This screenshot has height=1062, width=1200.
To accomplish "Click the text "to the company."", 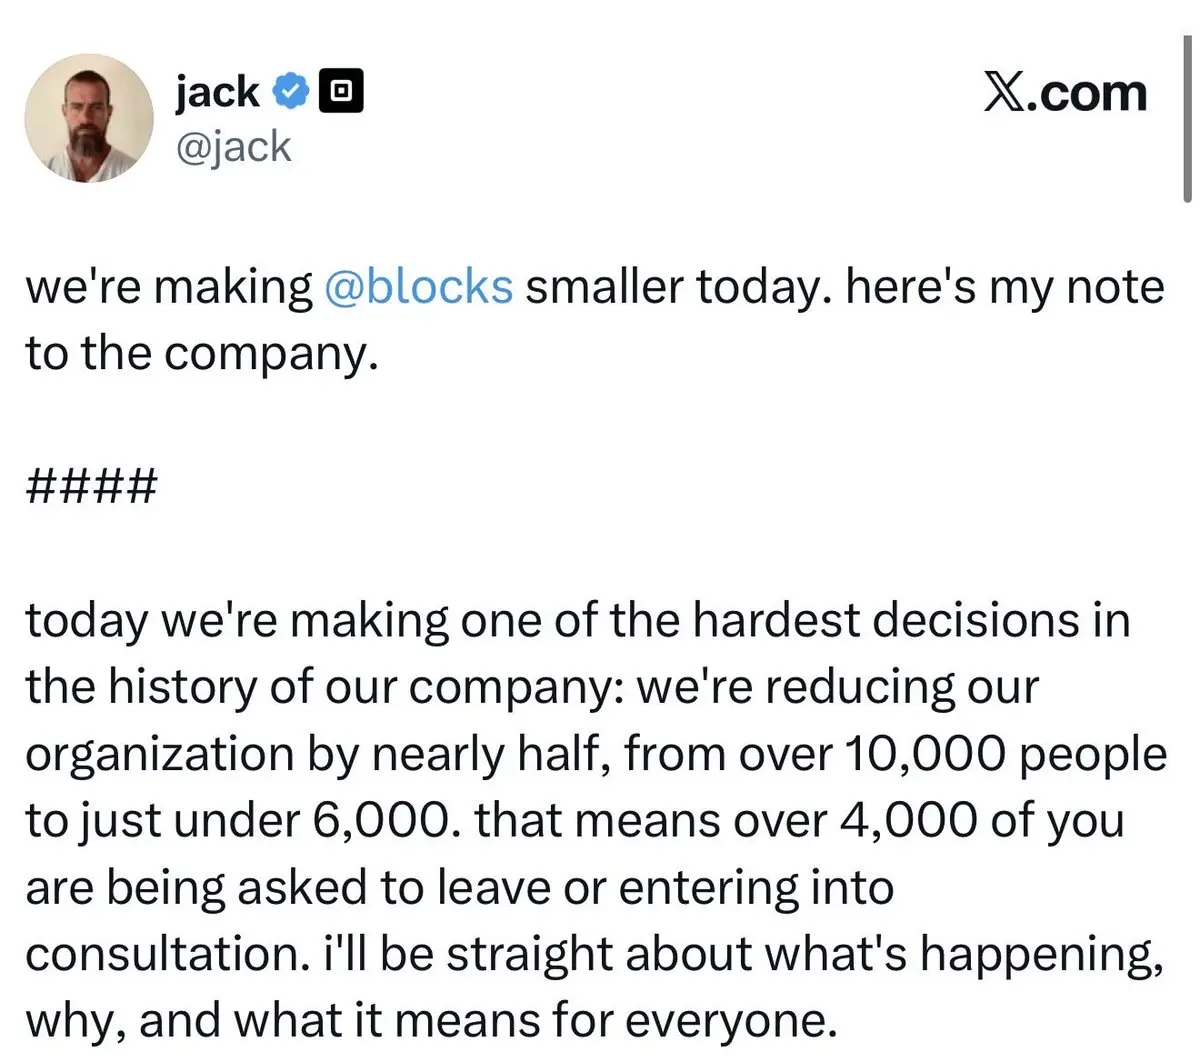I will [x=201, y=353].
